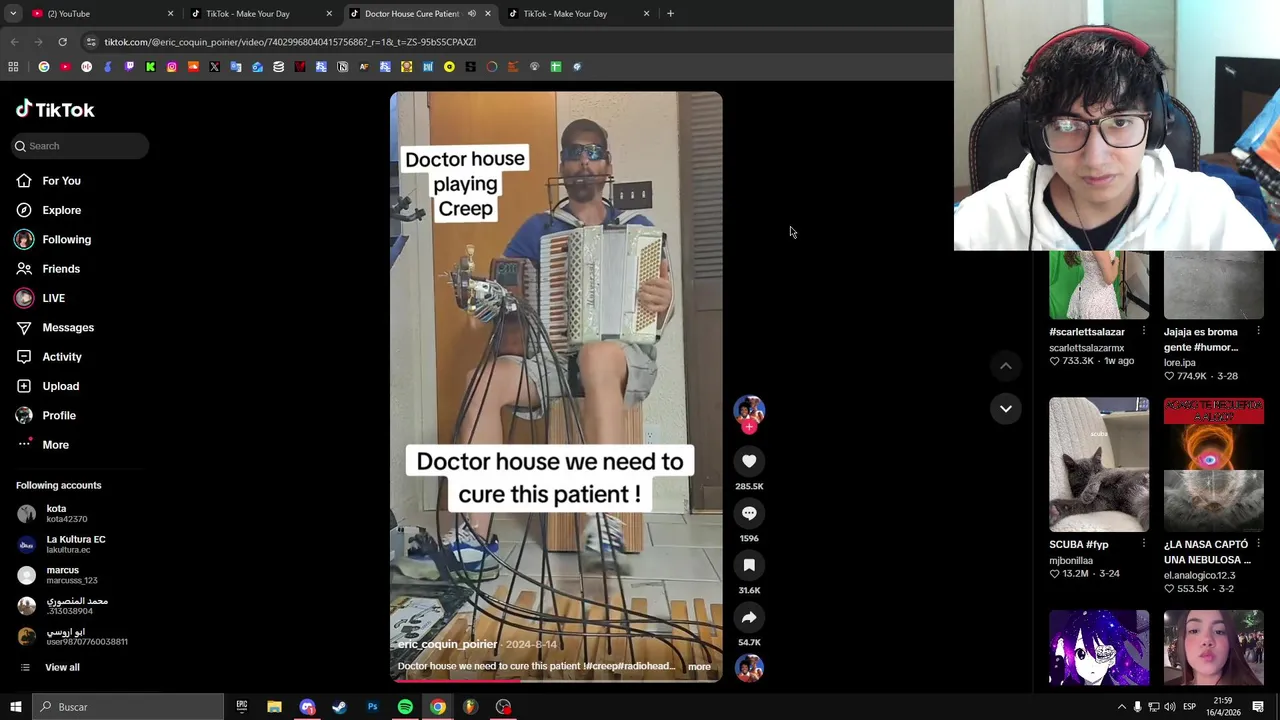This screenshot has height=720, width=1280.
Task: Reload the current page
Action: click(62, 42)
